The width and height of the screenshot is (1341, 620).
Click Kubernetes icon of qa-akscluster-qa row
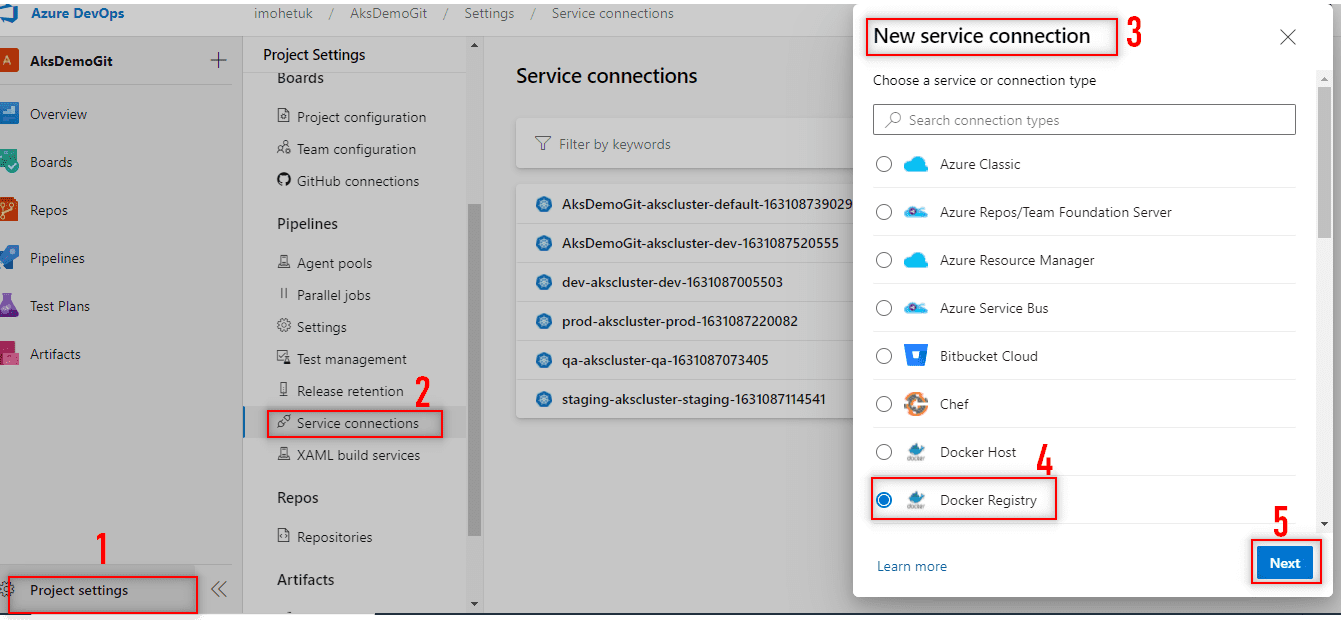point(544,360)
